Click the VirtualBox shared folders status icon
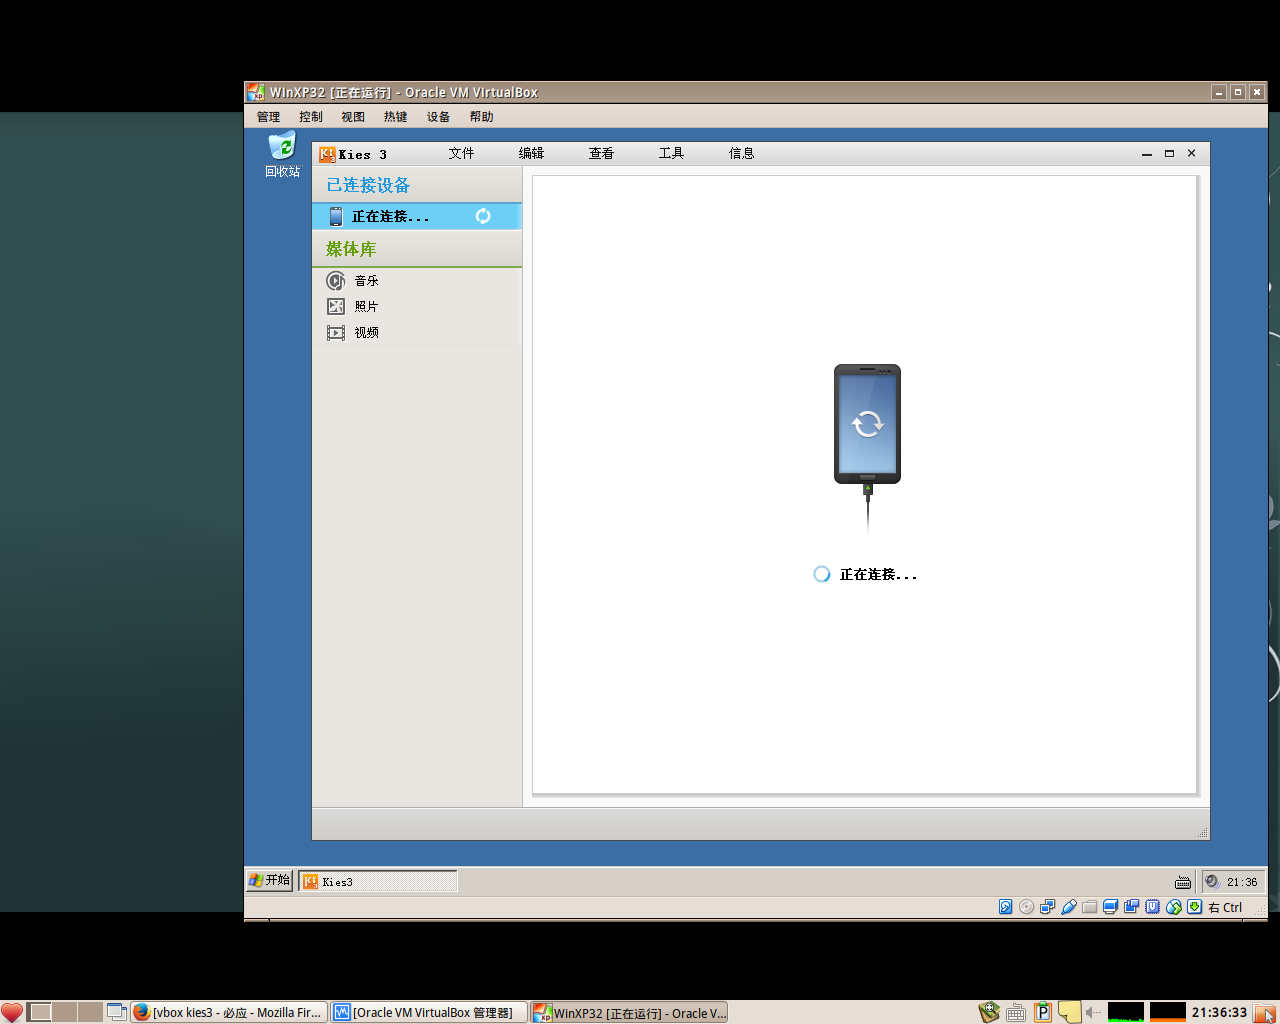This screenshot has height=1024, width=1280. (x=1090, y=907)
